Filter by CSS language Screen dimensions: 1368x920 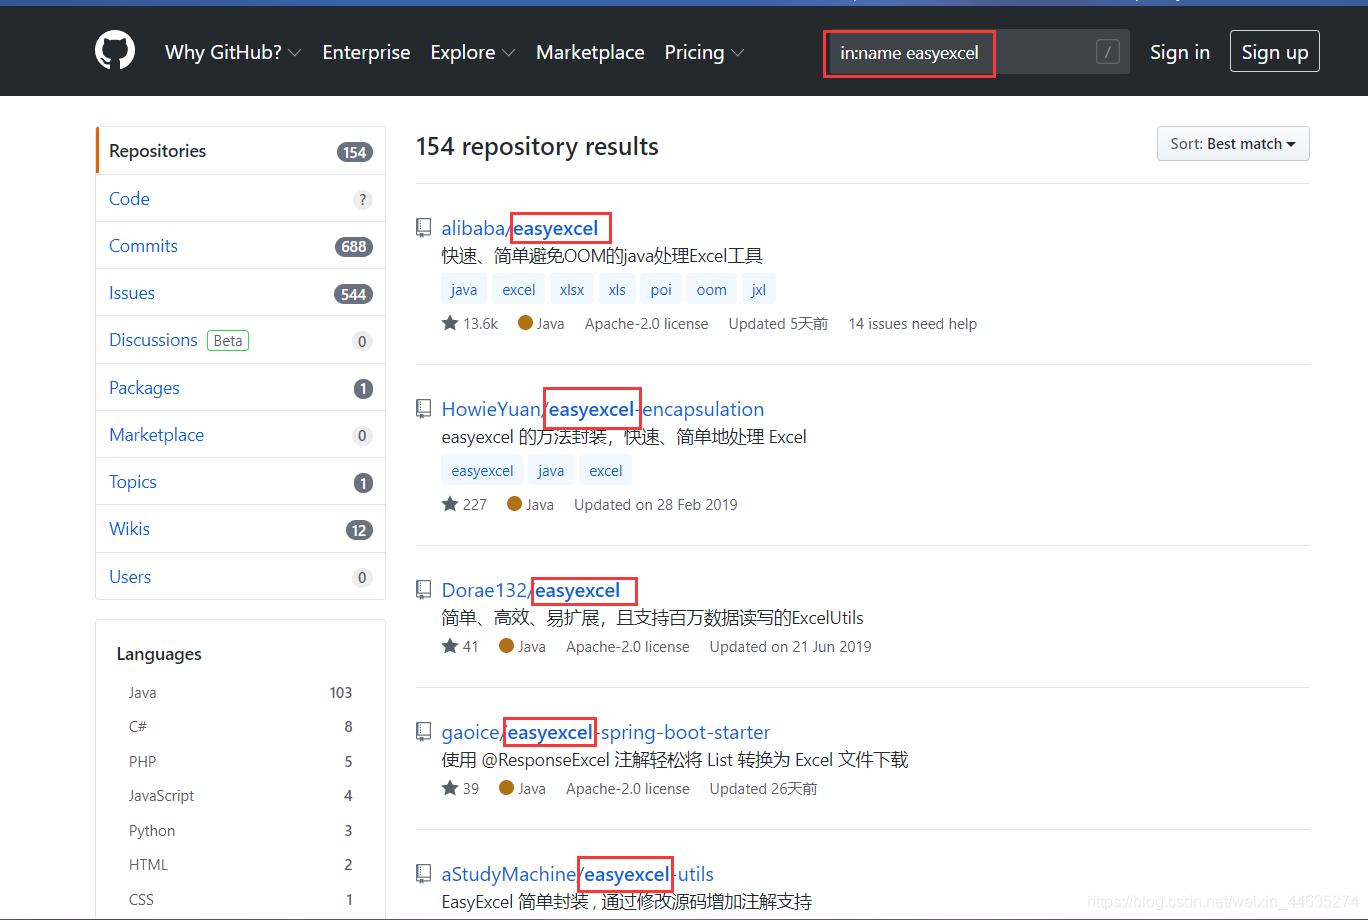coord(240,899)
